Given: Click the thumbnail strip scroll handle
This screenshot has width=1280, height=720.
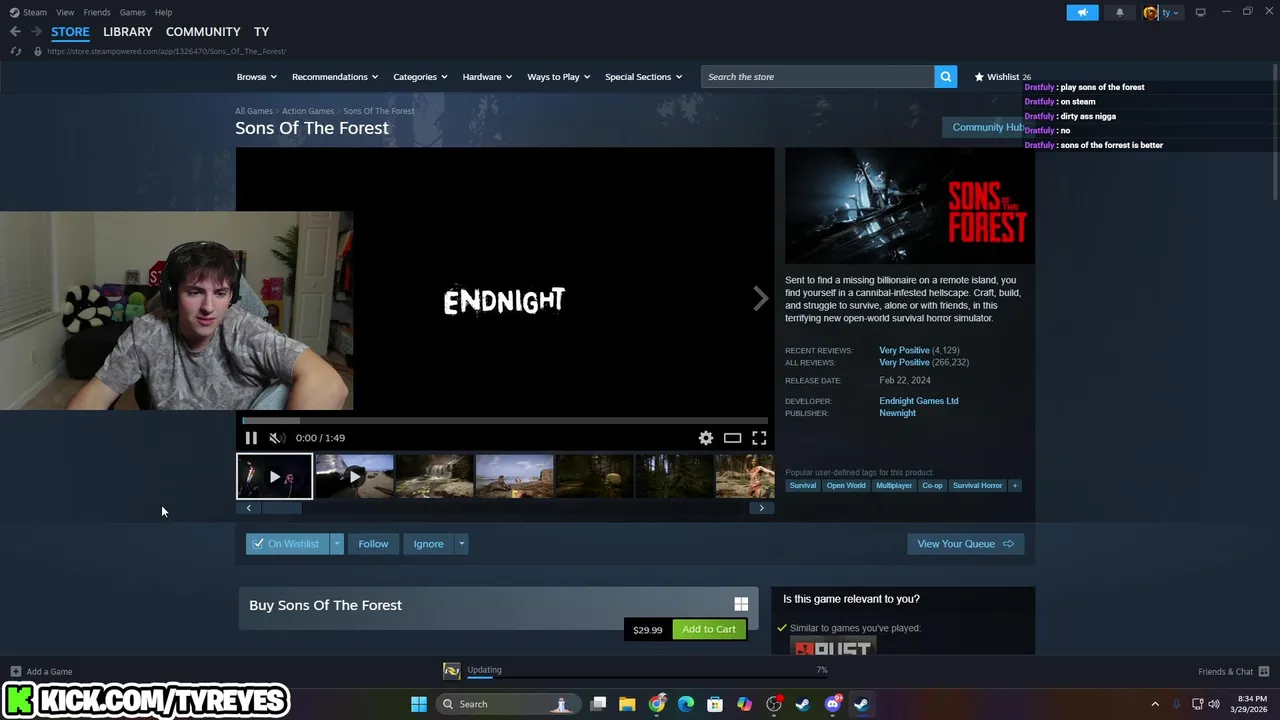Looking at the screenshot, I should pos(282,508).
